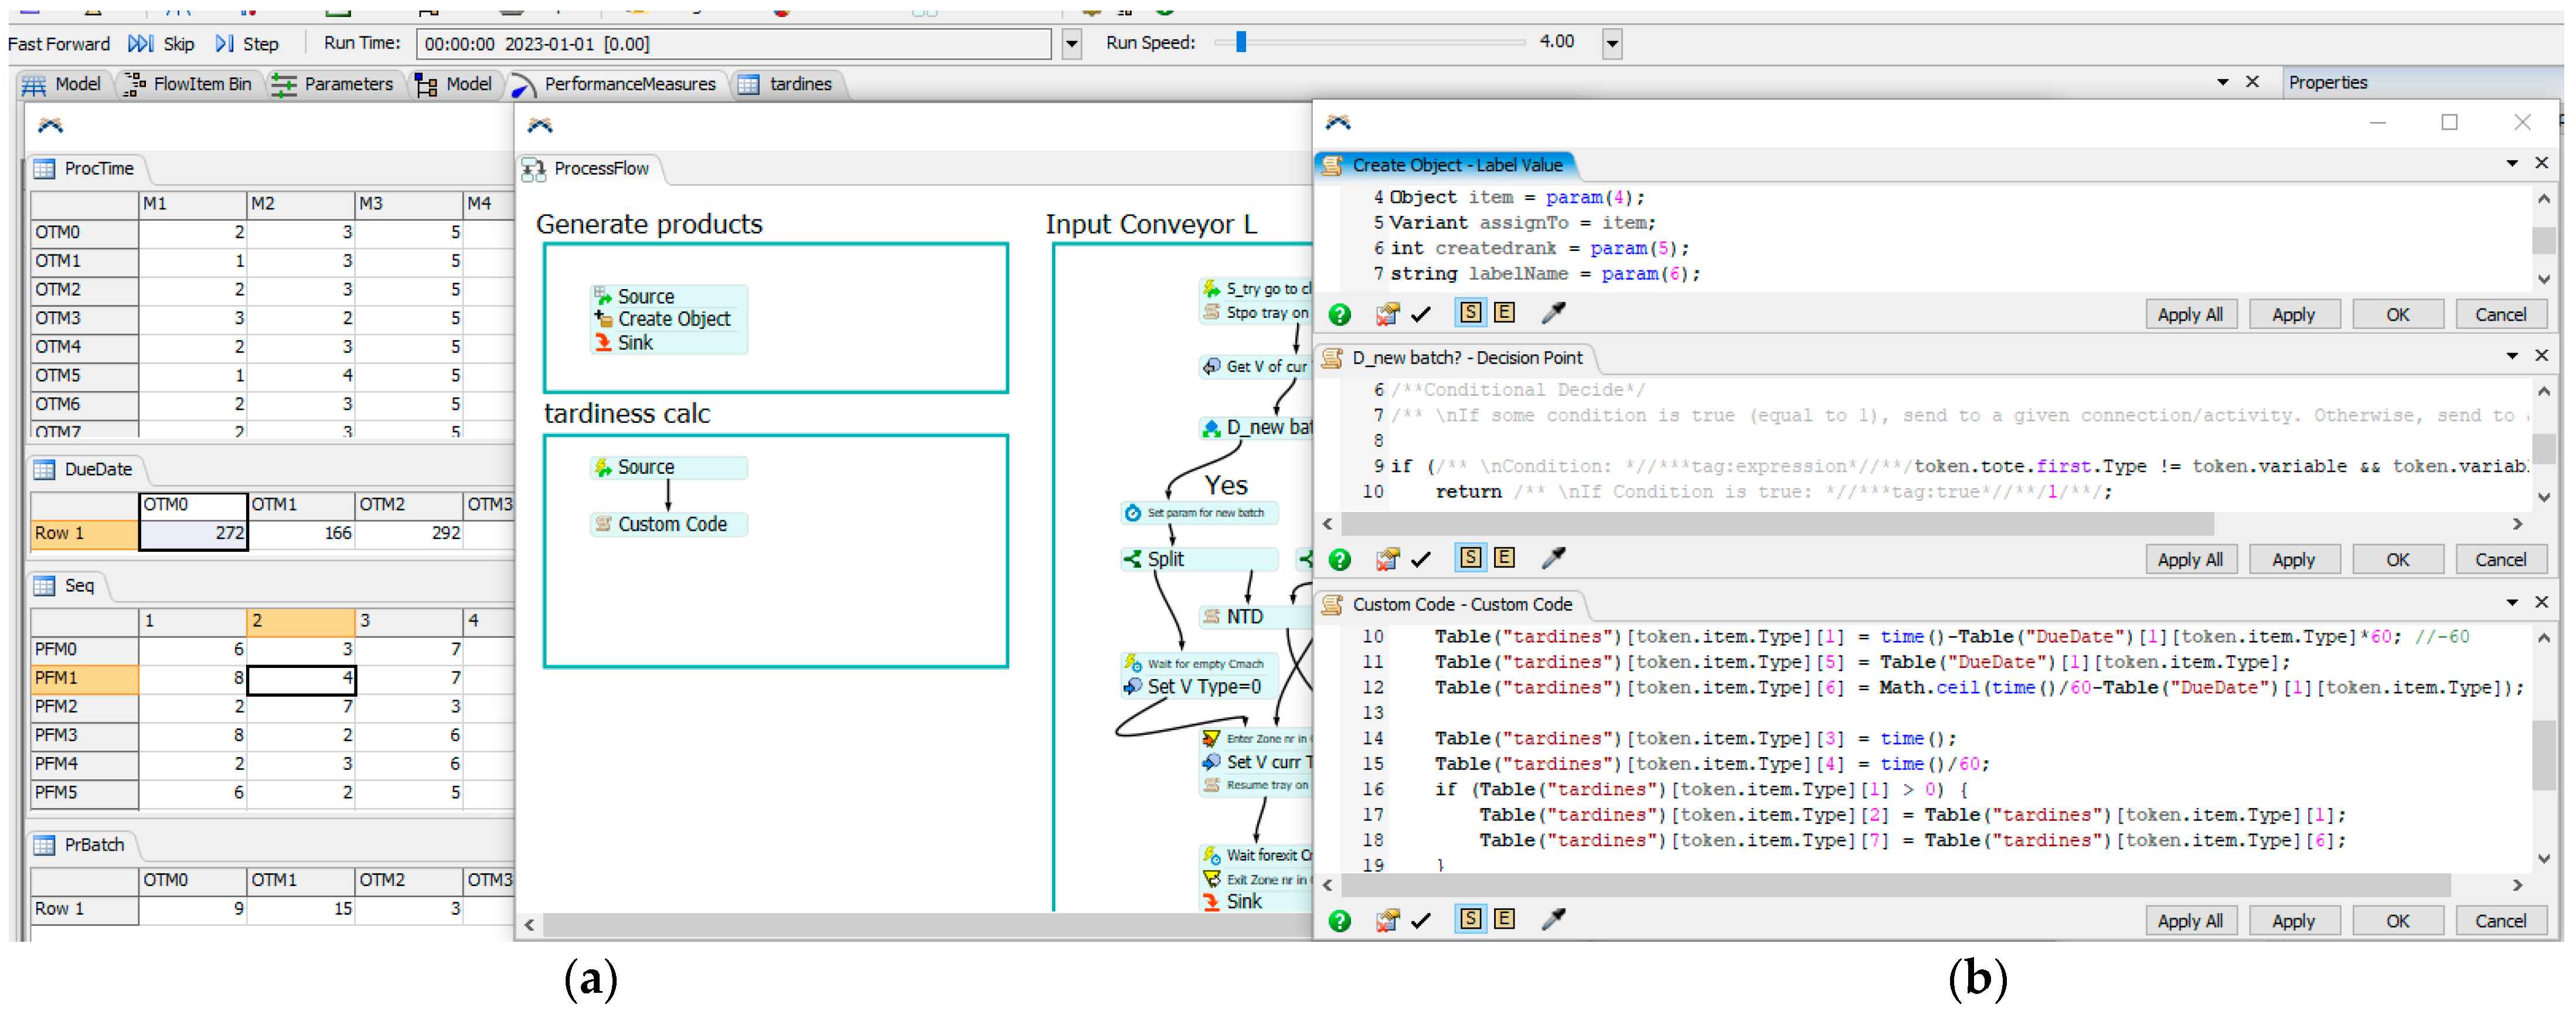Expand the Create Object - Label Value tab menu arrow
The image size is (2576, 1018).
pyautogui.click(x=2511, y=164)
